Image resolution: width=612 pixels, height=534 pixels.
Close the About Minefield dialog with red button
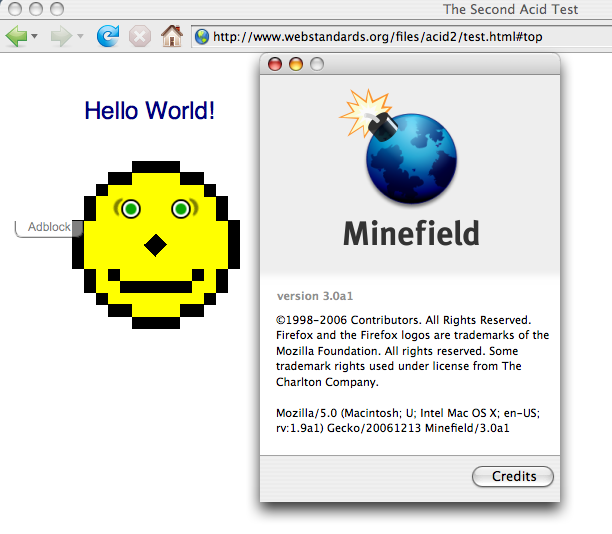pyautogui.click(x=275, y=64)
